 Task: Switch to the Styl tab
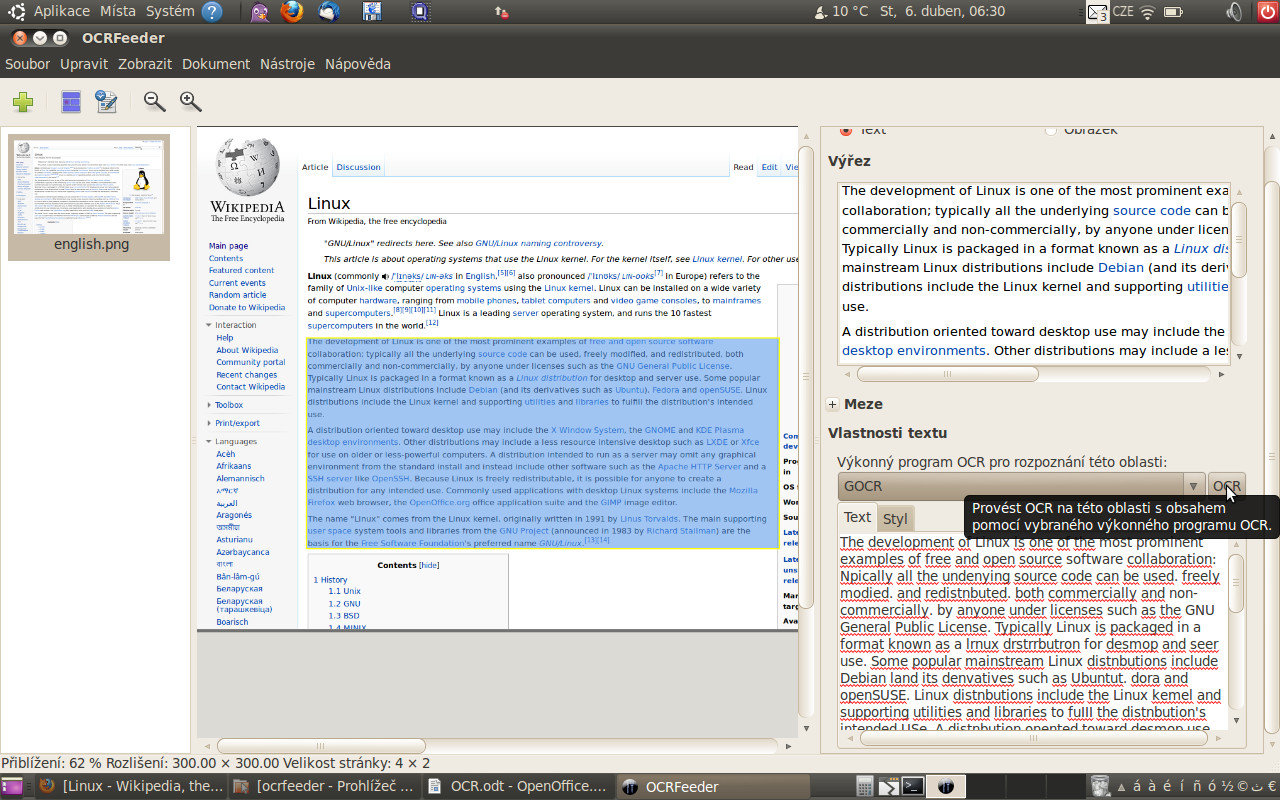pyautogui.click(x=895, y=518)
